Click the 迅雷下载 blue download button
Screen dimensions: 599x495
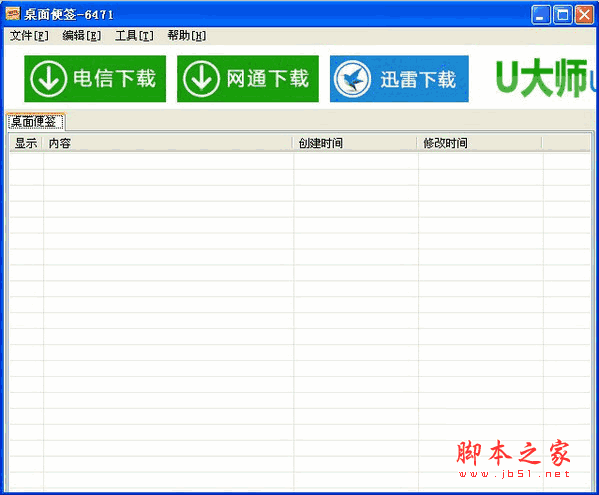[x=399, y=79]
